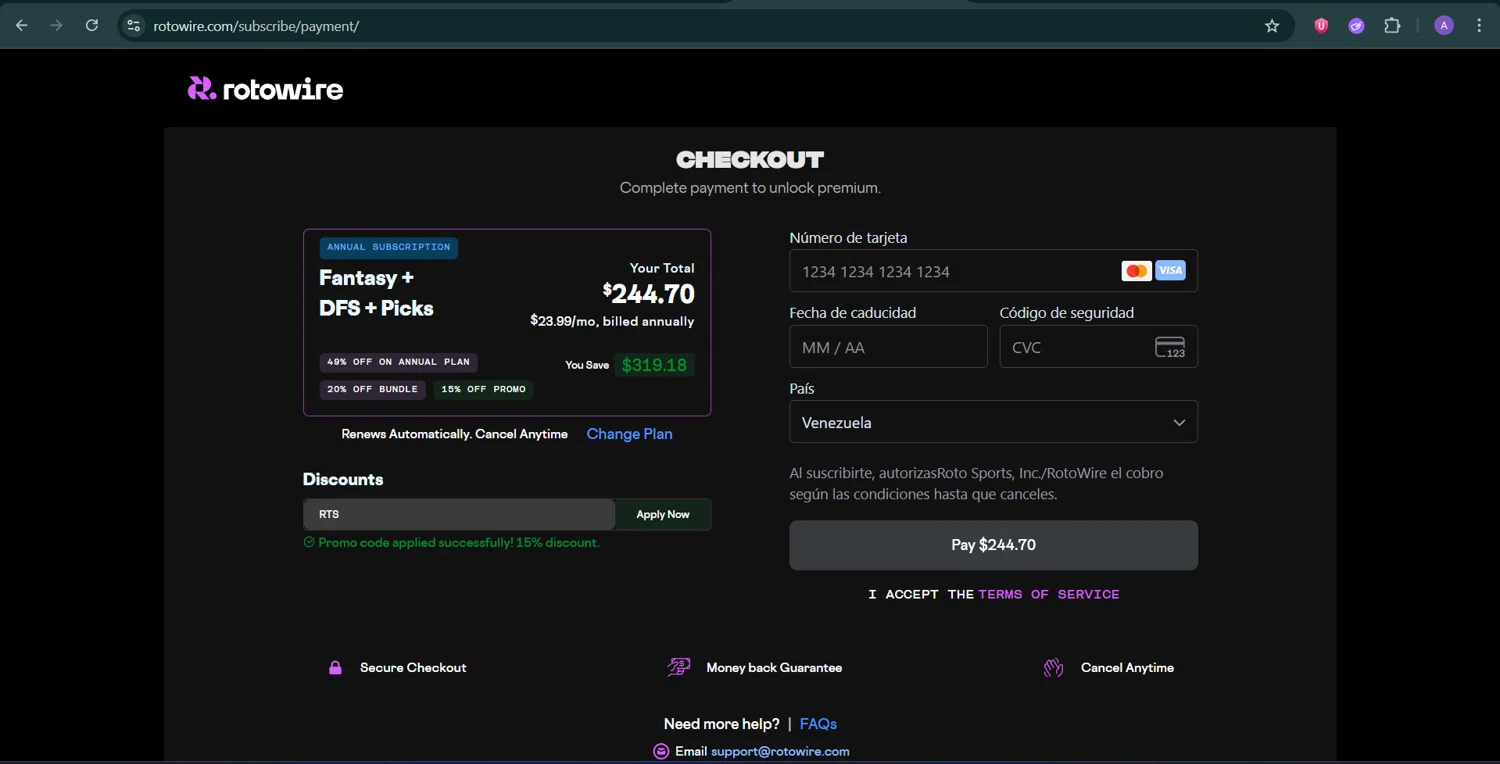Click the 'I ACCEPT THE' text

[921, 594]
